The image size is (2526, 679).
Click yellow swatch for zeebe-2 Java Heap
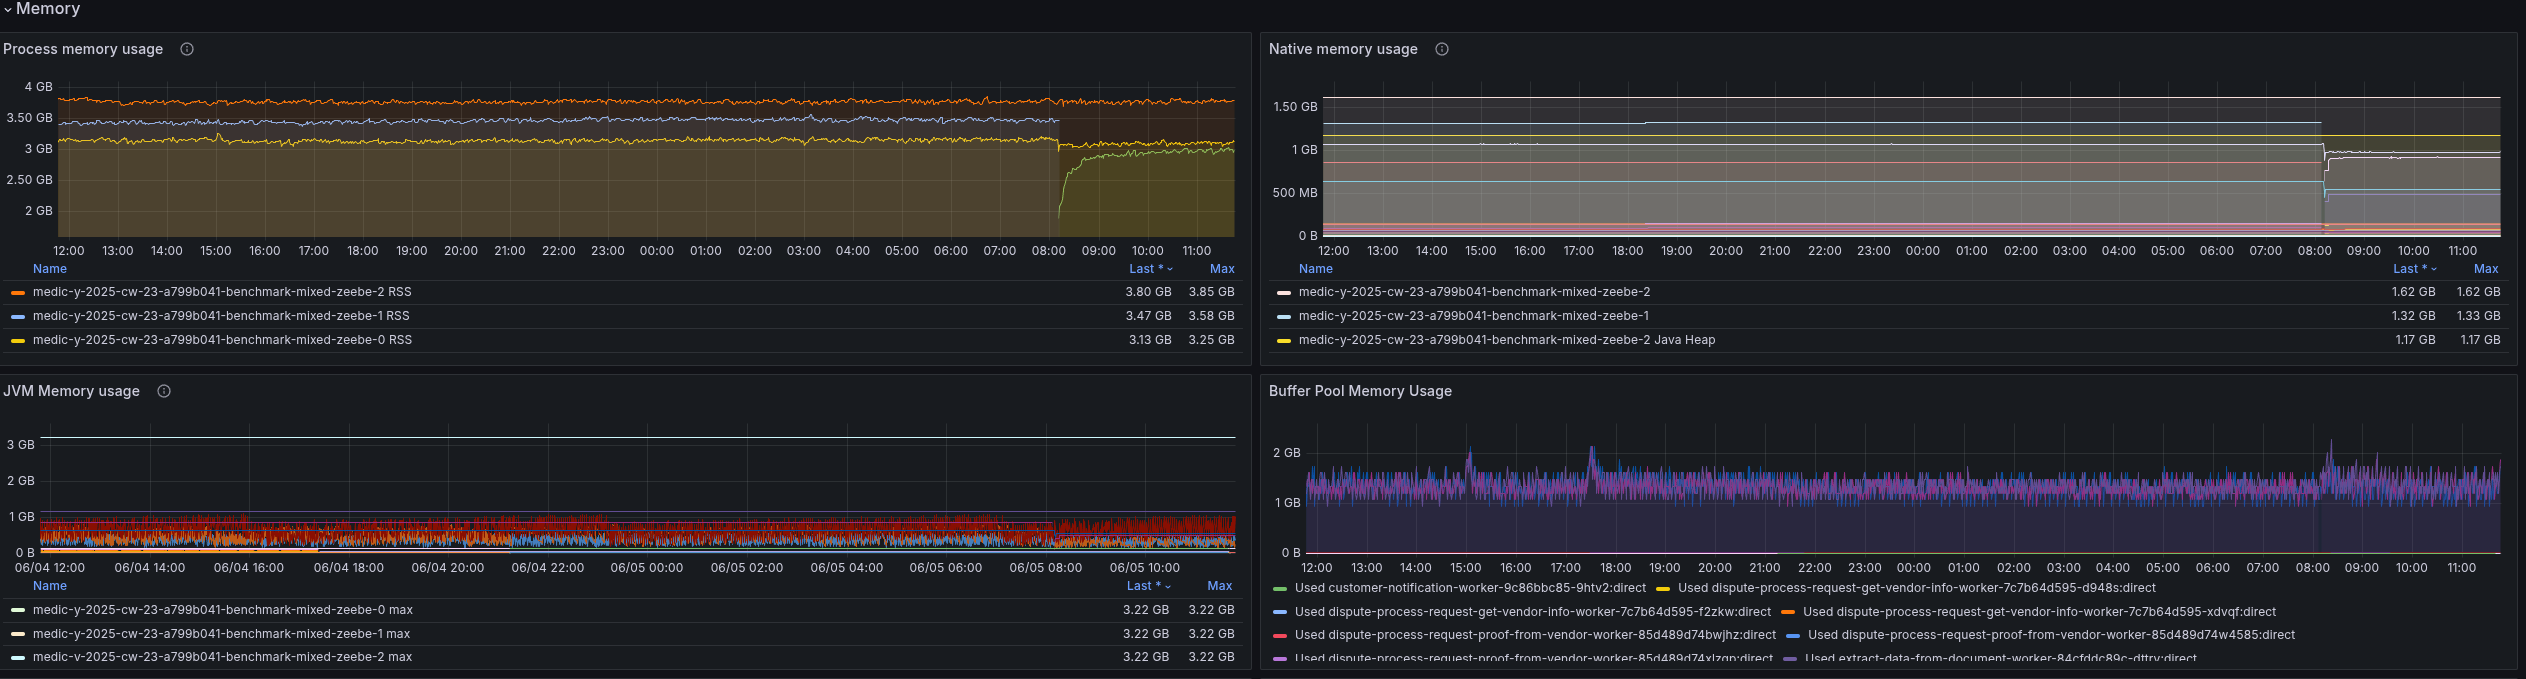tap(1284, 341)
